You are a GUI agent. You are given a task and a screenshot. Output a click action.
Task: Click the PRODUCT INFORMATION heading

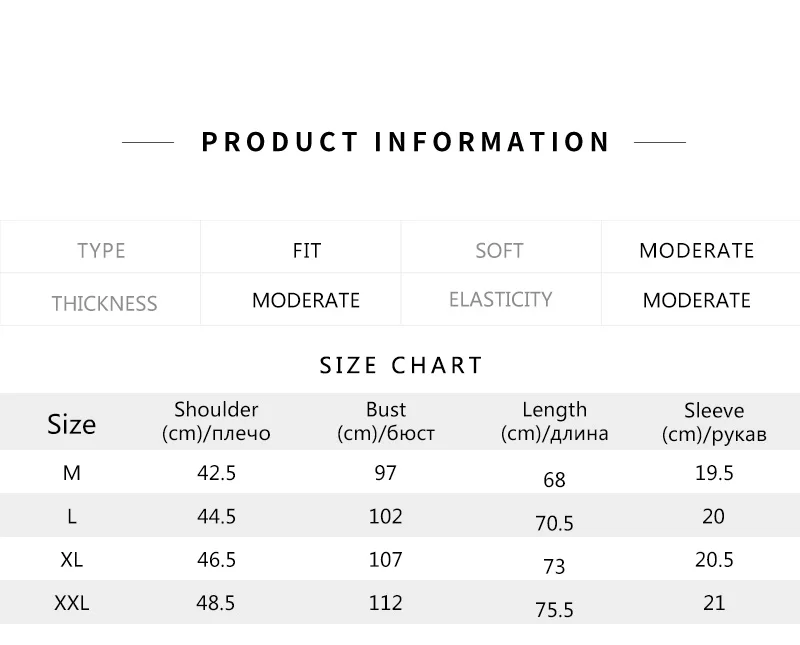(405, 142)
